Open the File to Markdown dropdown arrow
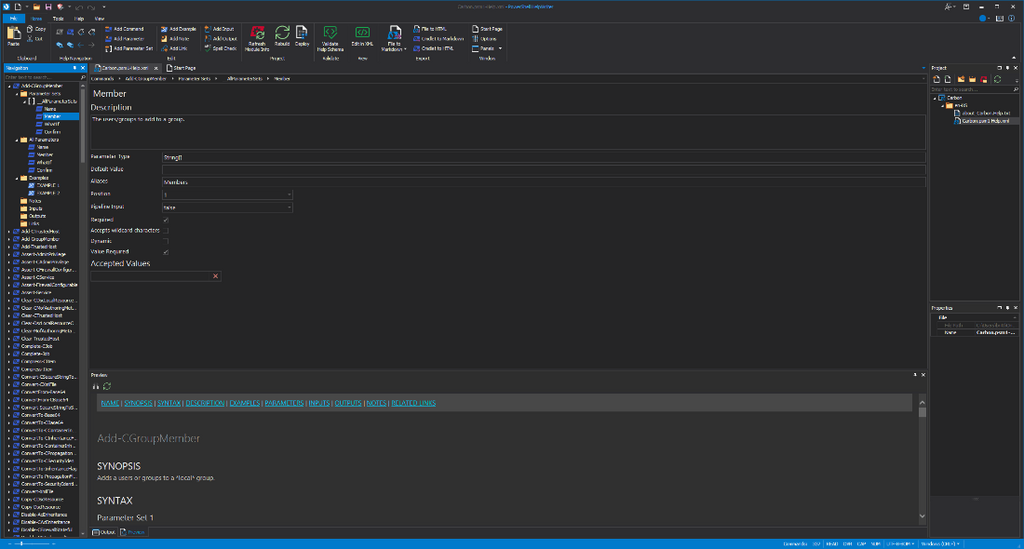Screen dimensions: 1024x549 click(405, 49)
